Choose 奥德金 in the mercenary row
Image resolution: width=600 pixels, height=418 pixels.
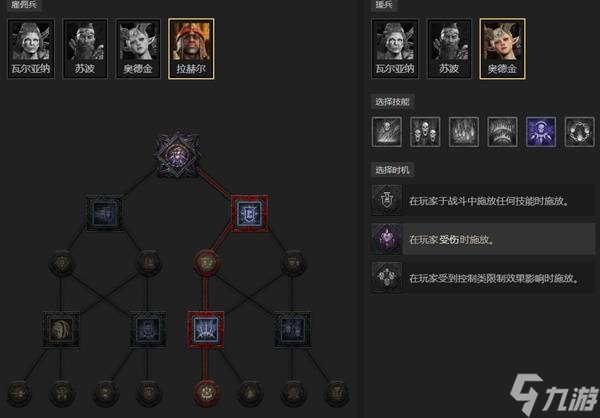(x=138, y=49)
